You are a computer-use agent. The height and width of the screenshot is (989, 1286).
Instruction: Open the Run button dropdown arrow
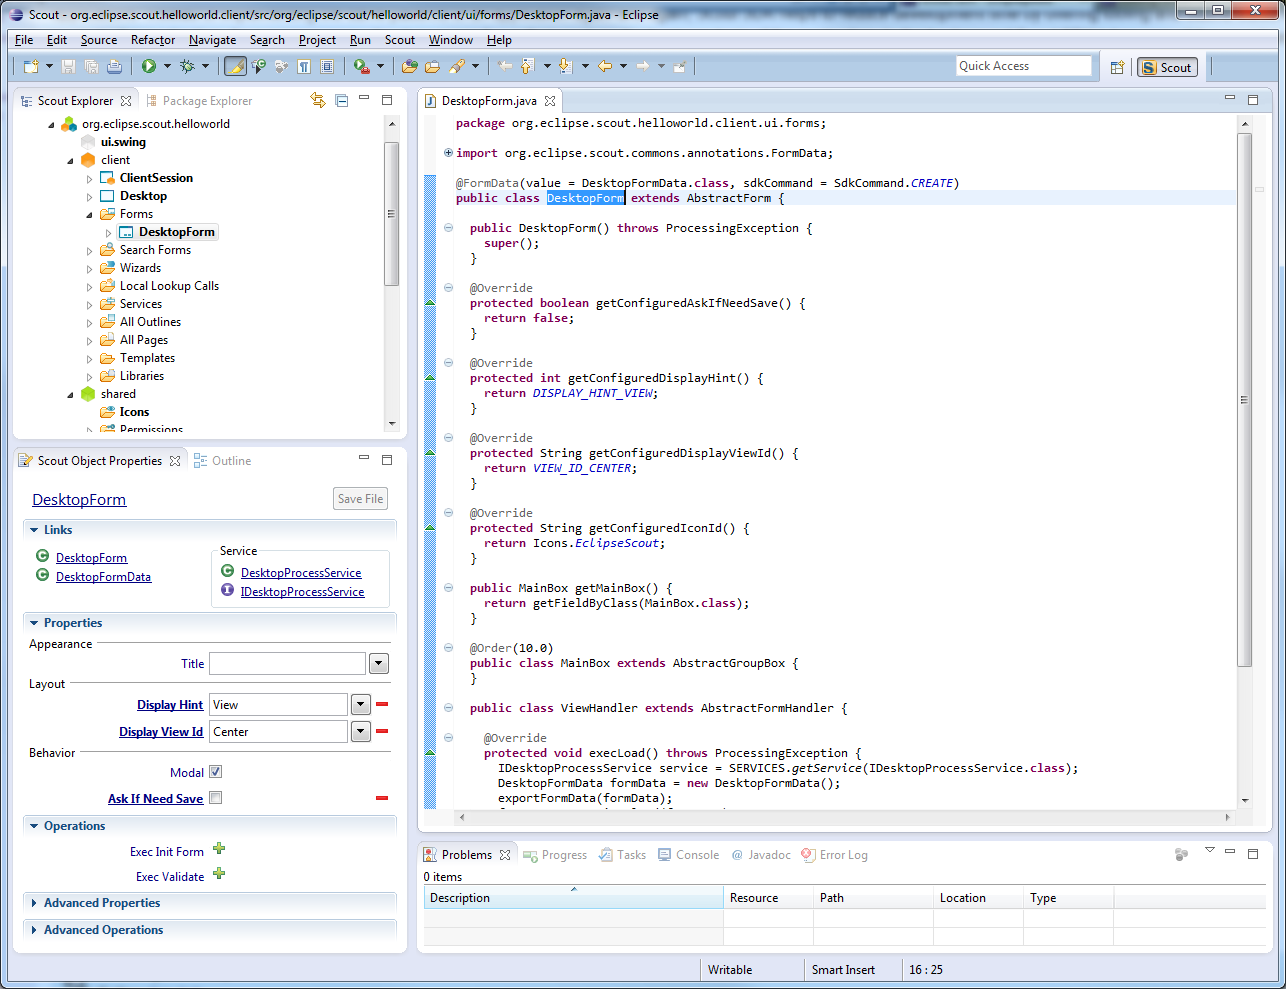point(167,66)
